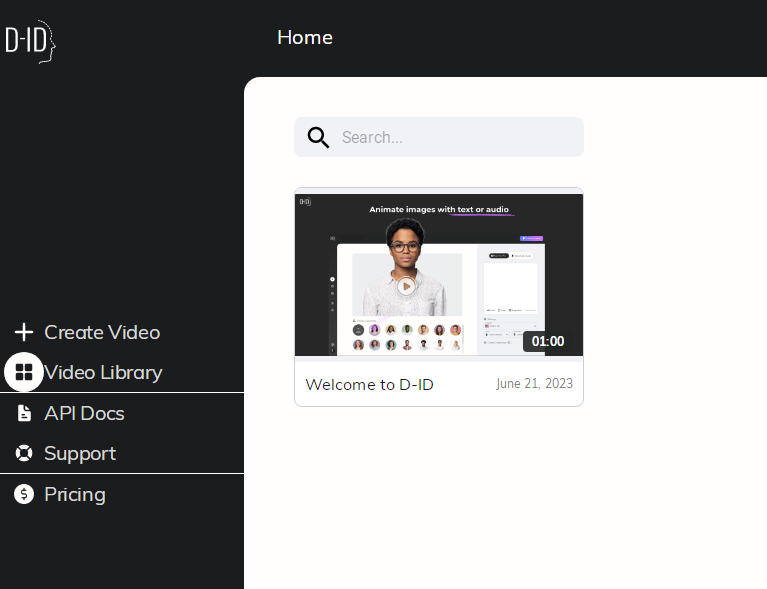The image size is (767, 589).
Task: Click the Welcome to D-ID video title
Action: coord(369,384)
